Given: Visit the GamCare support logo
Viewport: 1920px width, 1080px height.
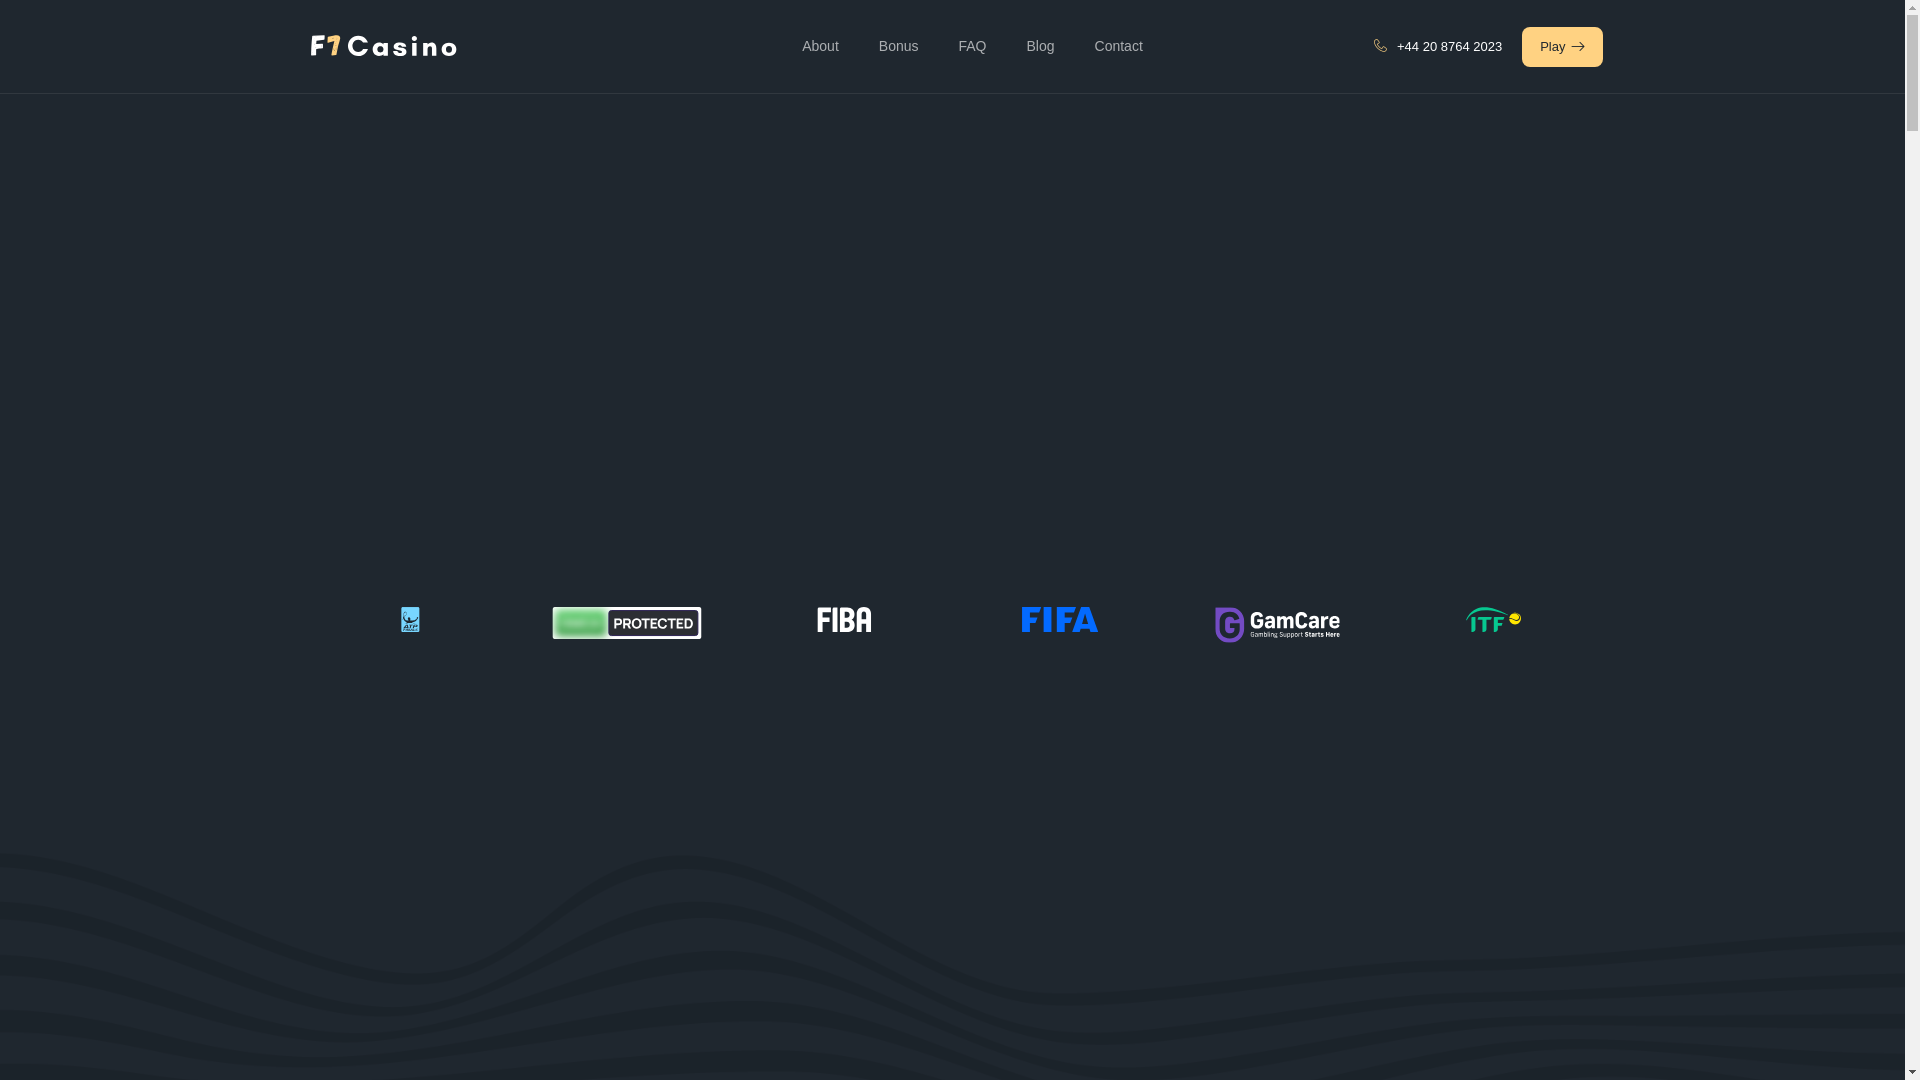Looking at the screenshot, I should coord(1277,625).
